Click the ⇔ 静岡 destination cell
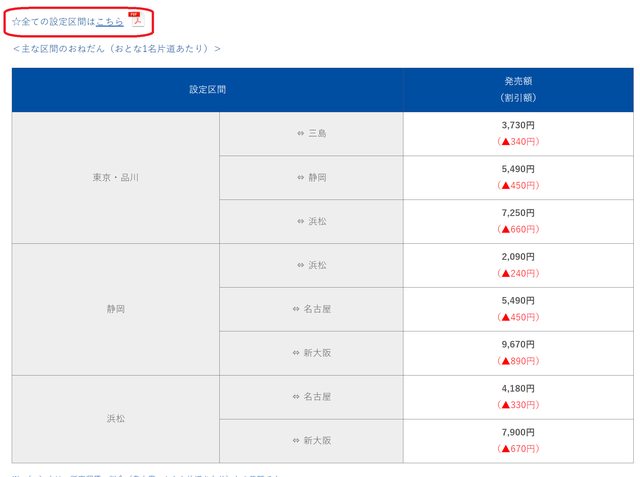 [312, 177]
